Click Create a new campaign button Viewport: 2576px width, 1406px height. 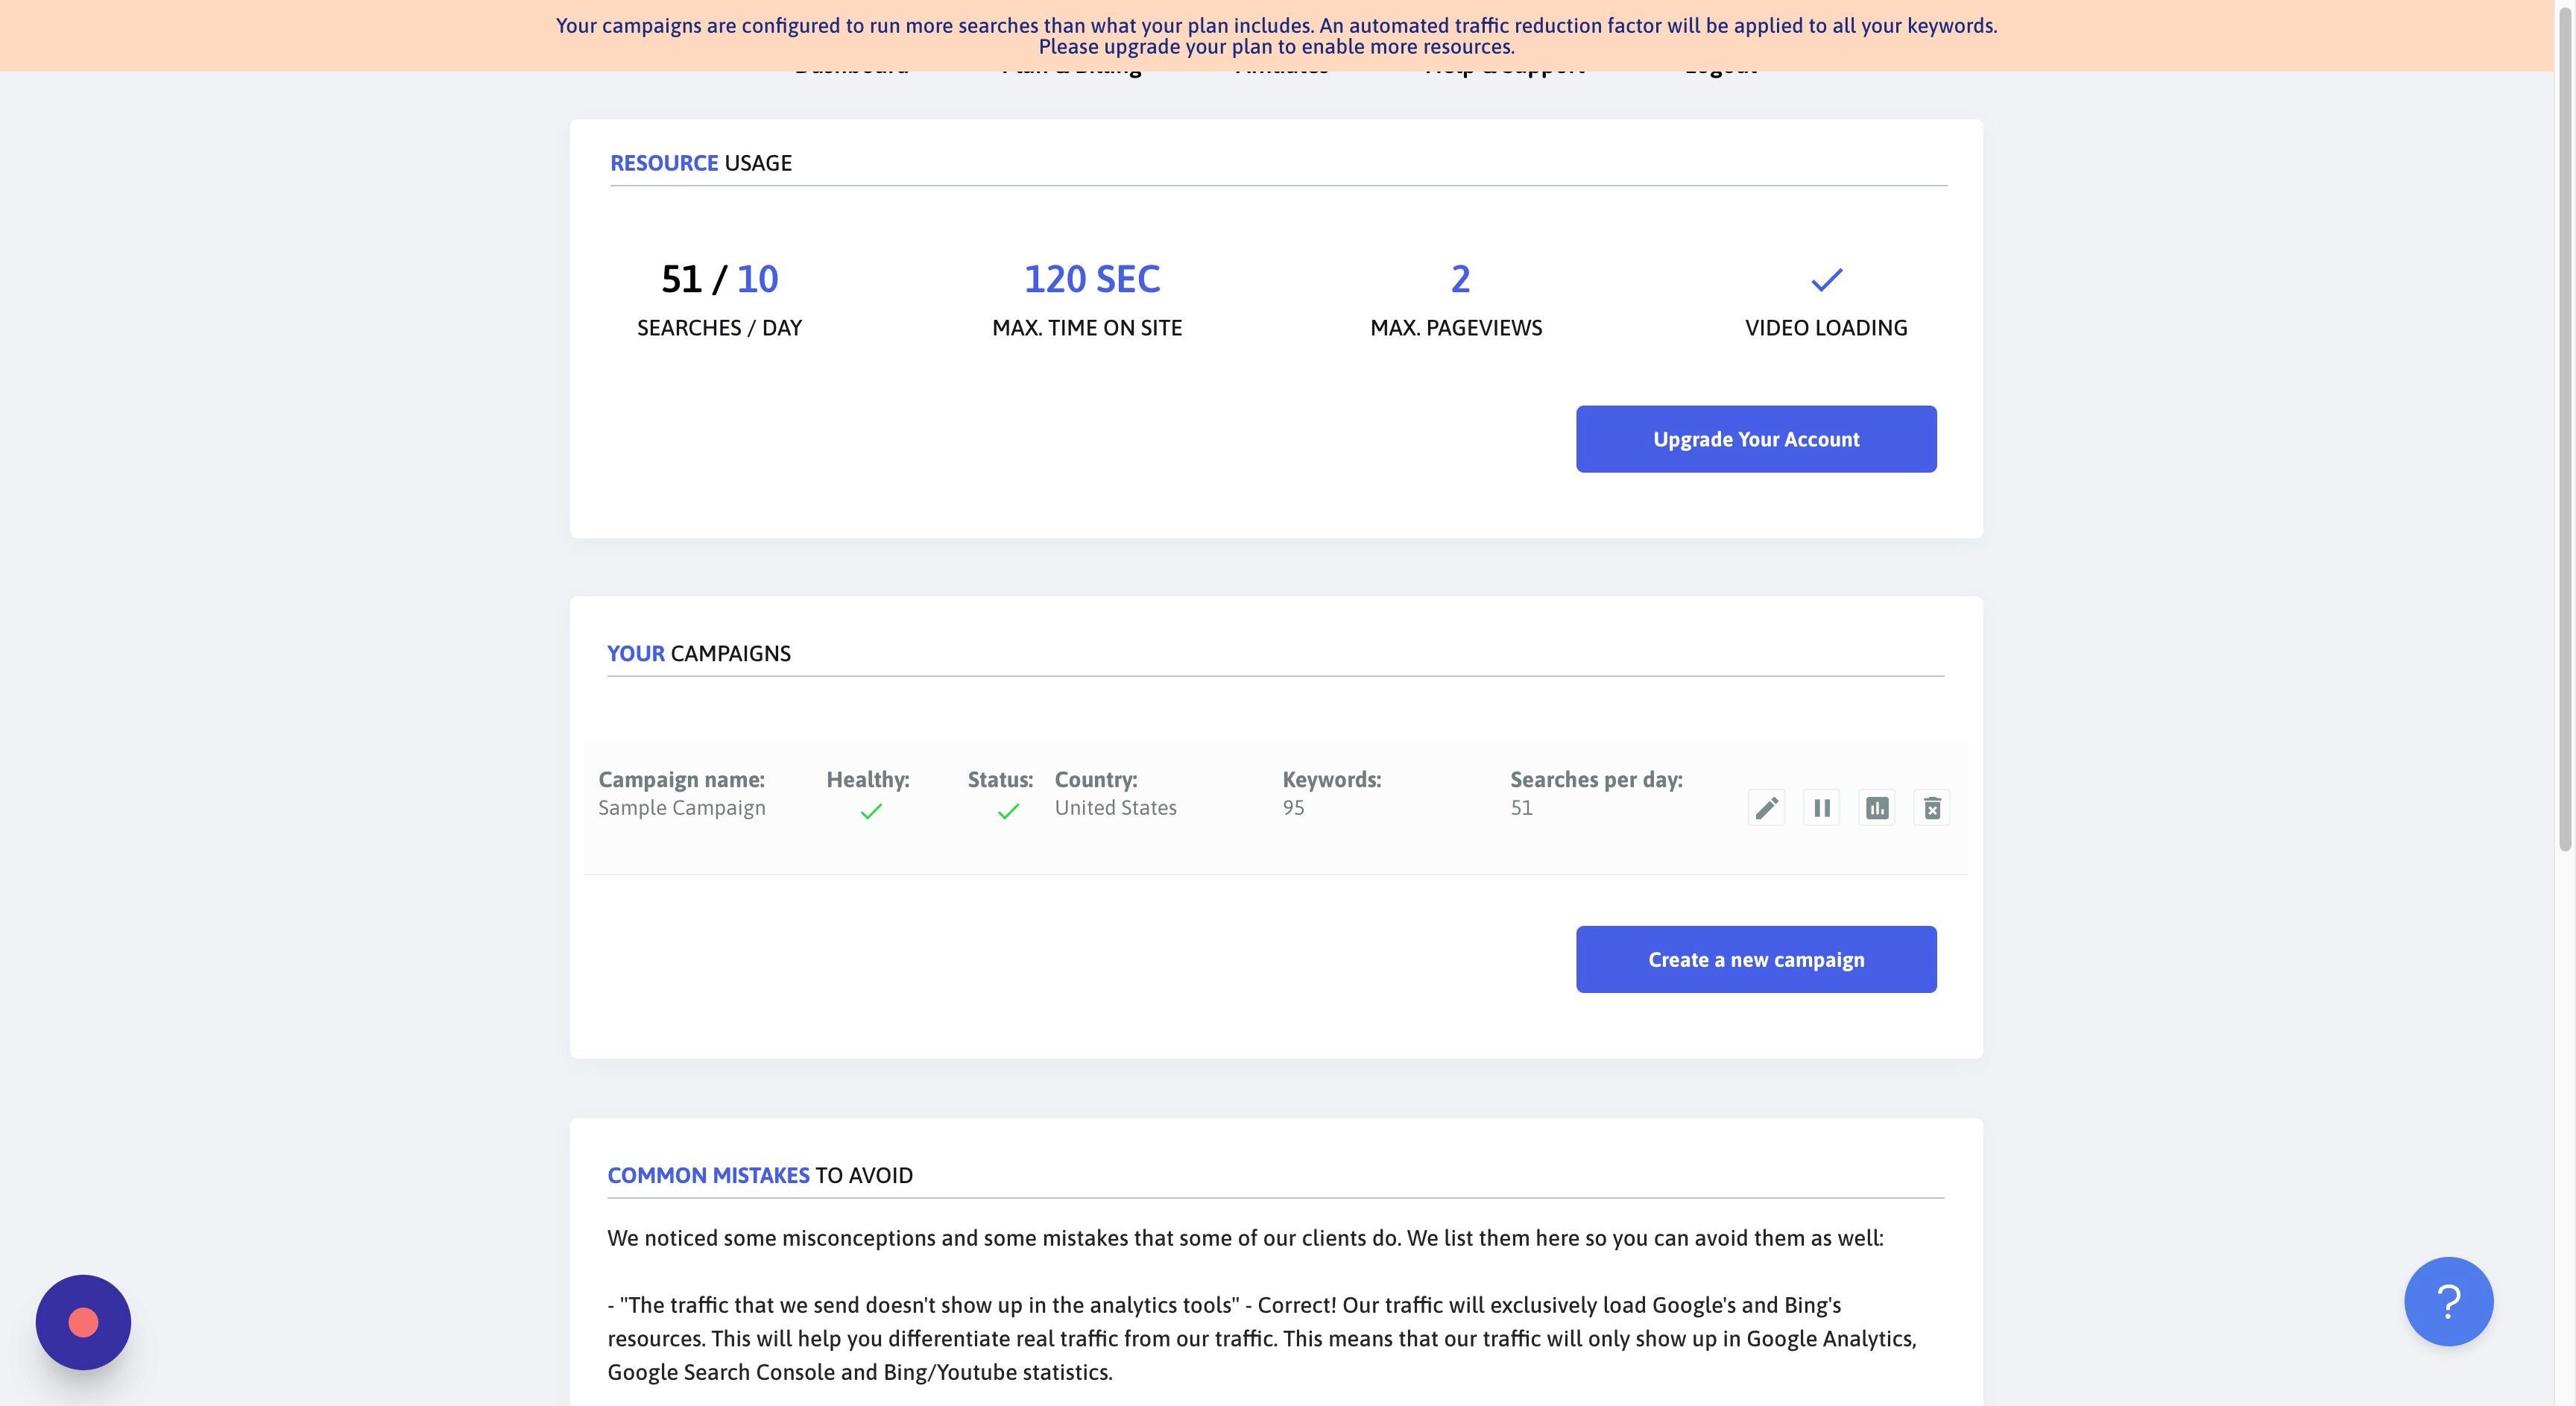click(x=1756, y=959)
